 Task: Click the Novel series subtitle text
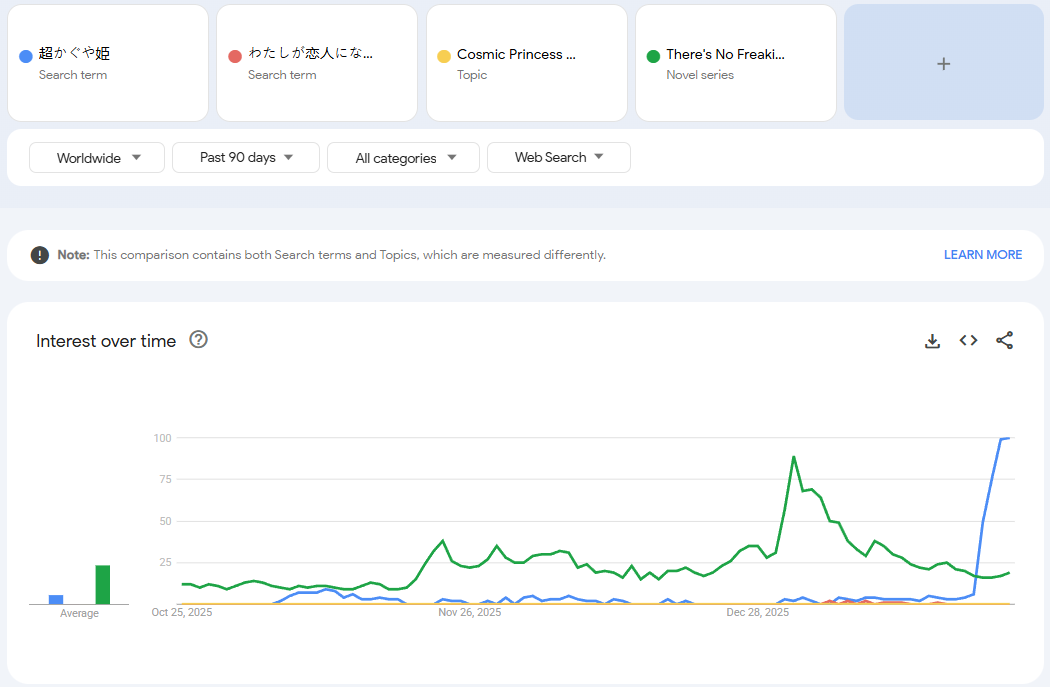700,75
